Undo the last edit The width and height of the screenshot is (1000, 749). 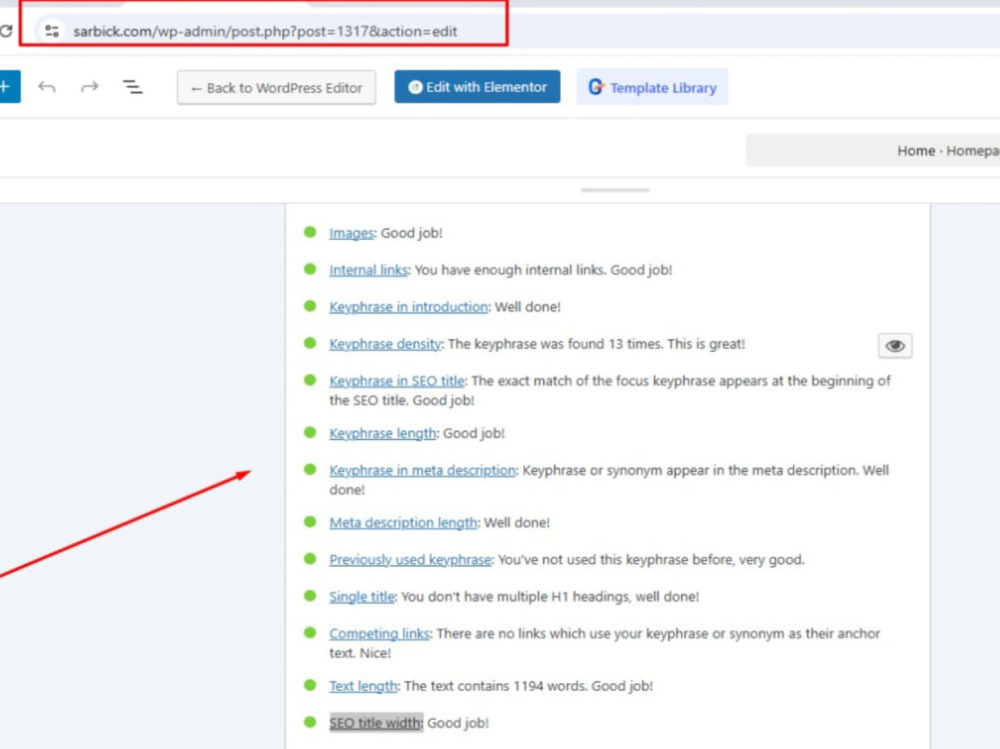pos(47,87)
